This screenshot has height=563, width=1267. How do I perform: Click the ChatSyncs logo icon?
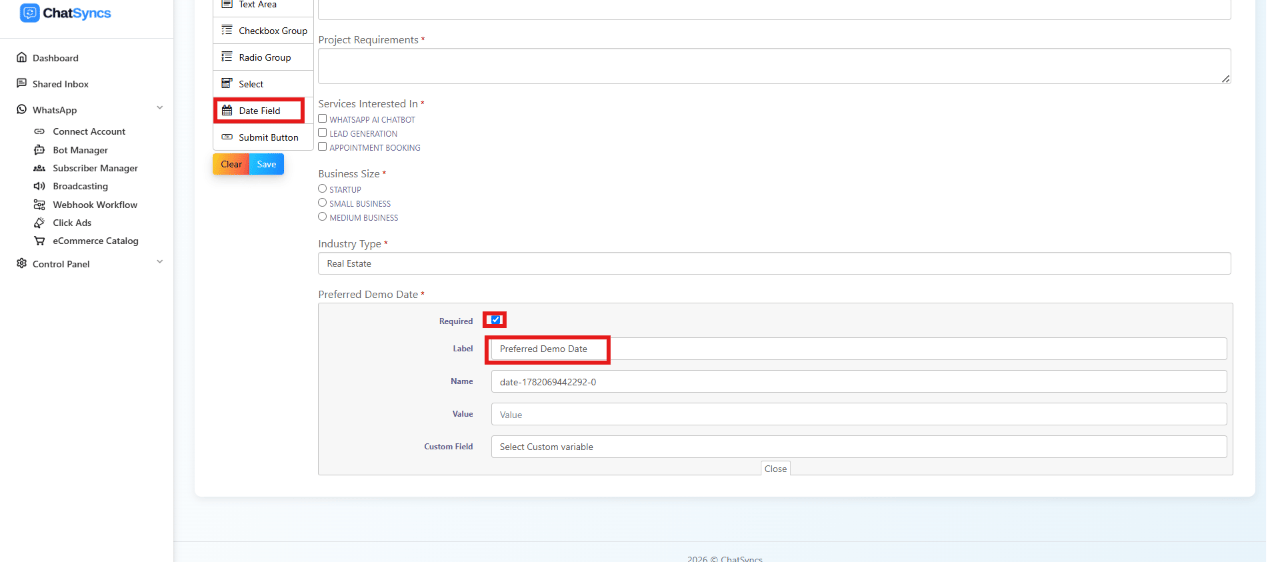(29, 13)
